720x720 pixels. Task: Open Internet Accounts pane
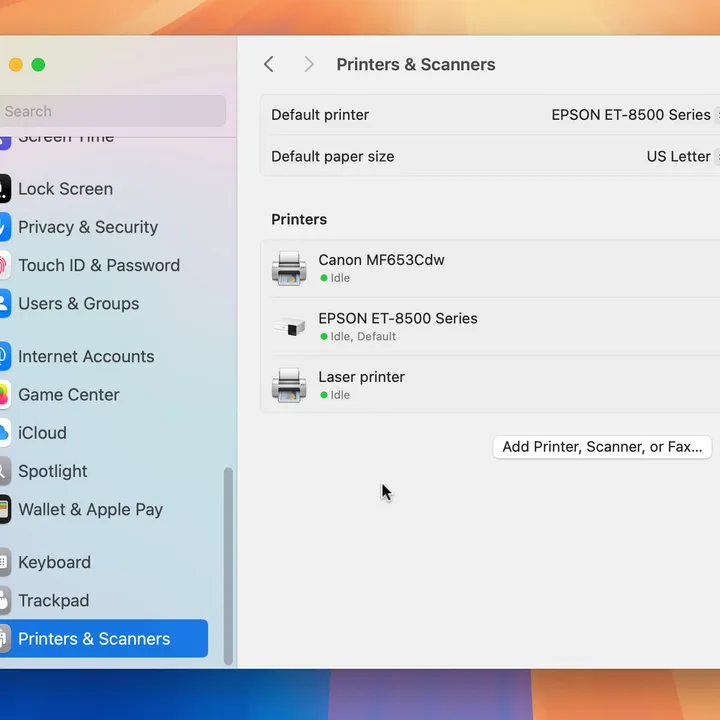(x=86, y=356)
